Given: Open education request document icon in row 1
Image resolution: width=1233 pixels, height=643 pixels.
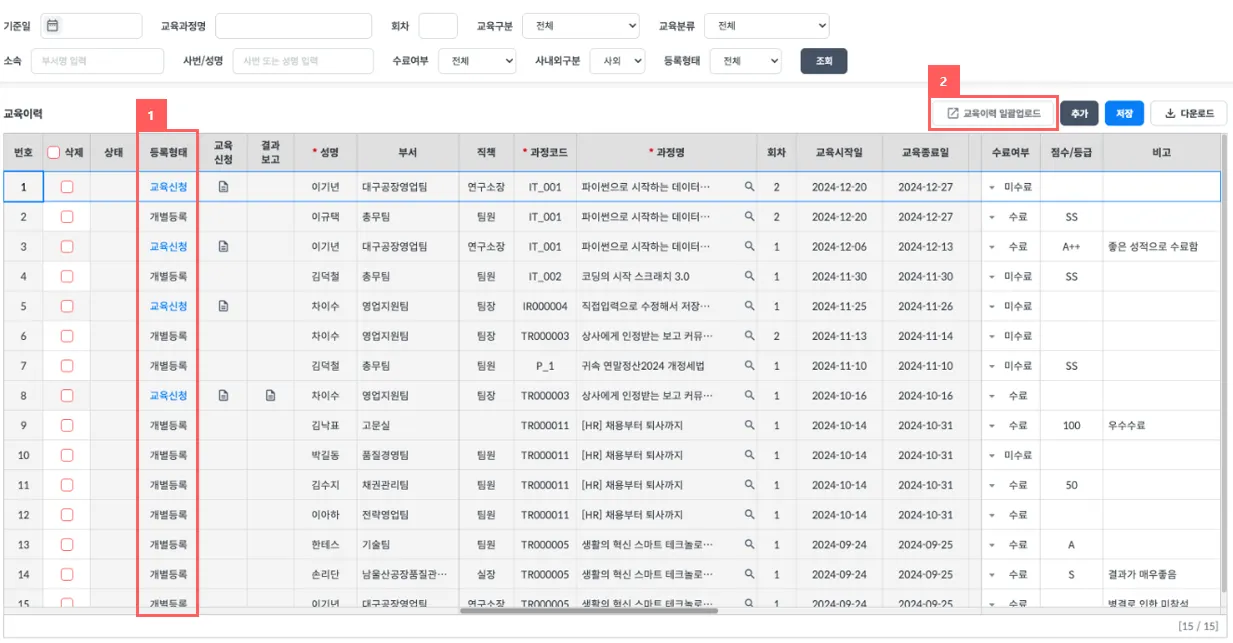Looking at the screenshot, I should pos(223,186).
